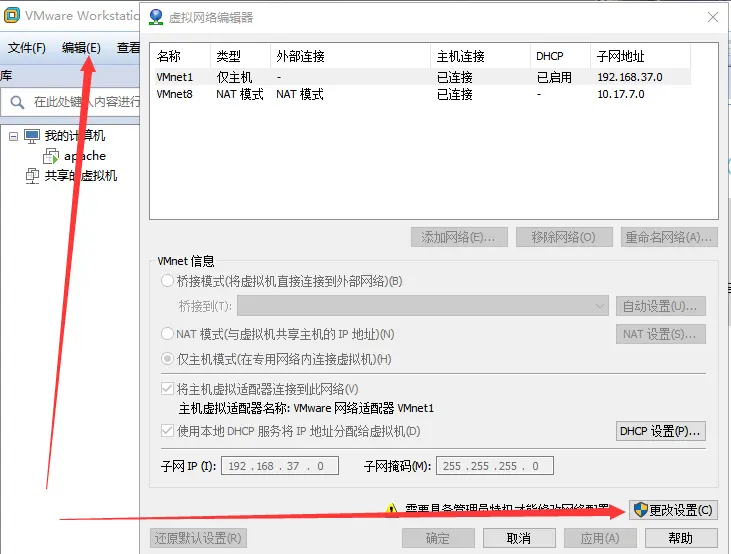The height and width of the screenshot is (554, 731).
Task: Click the 已启用 DHCP cell
Action: click(554, 77)
